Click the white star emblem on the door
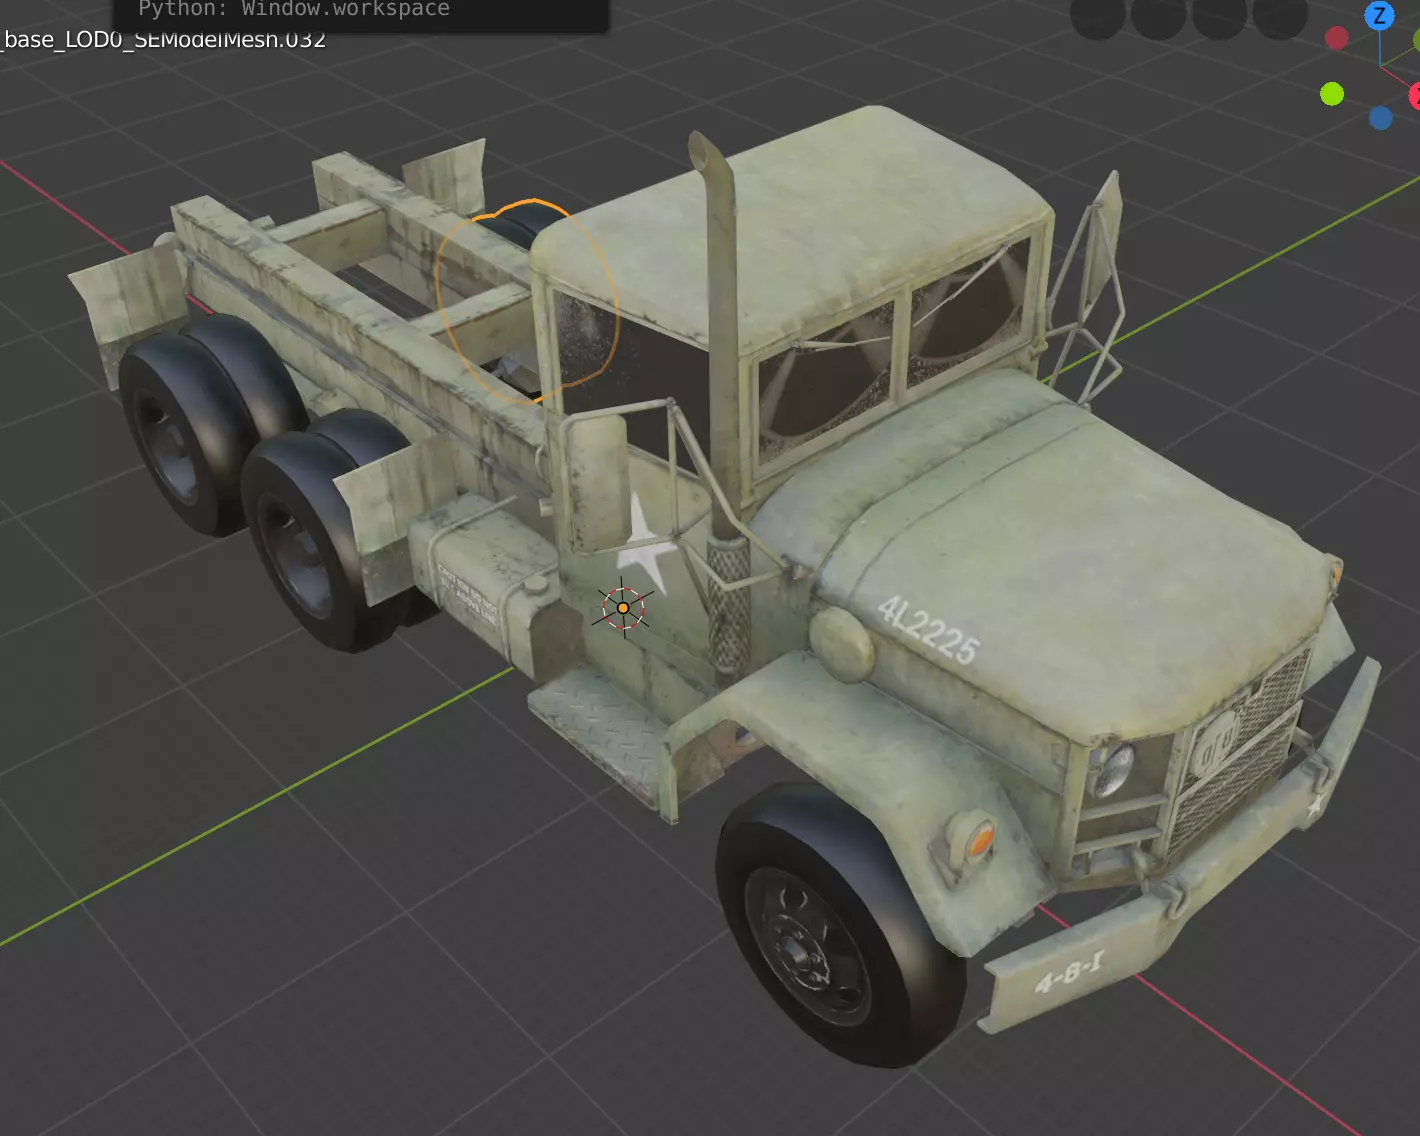Image resolution: width=1420 pixels, height=1136 pixels. pos(645,548)
